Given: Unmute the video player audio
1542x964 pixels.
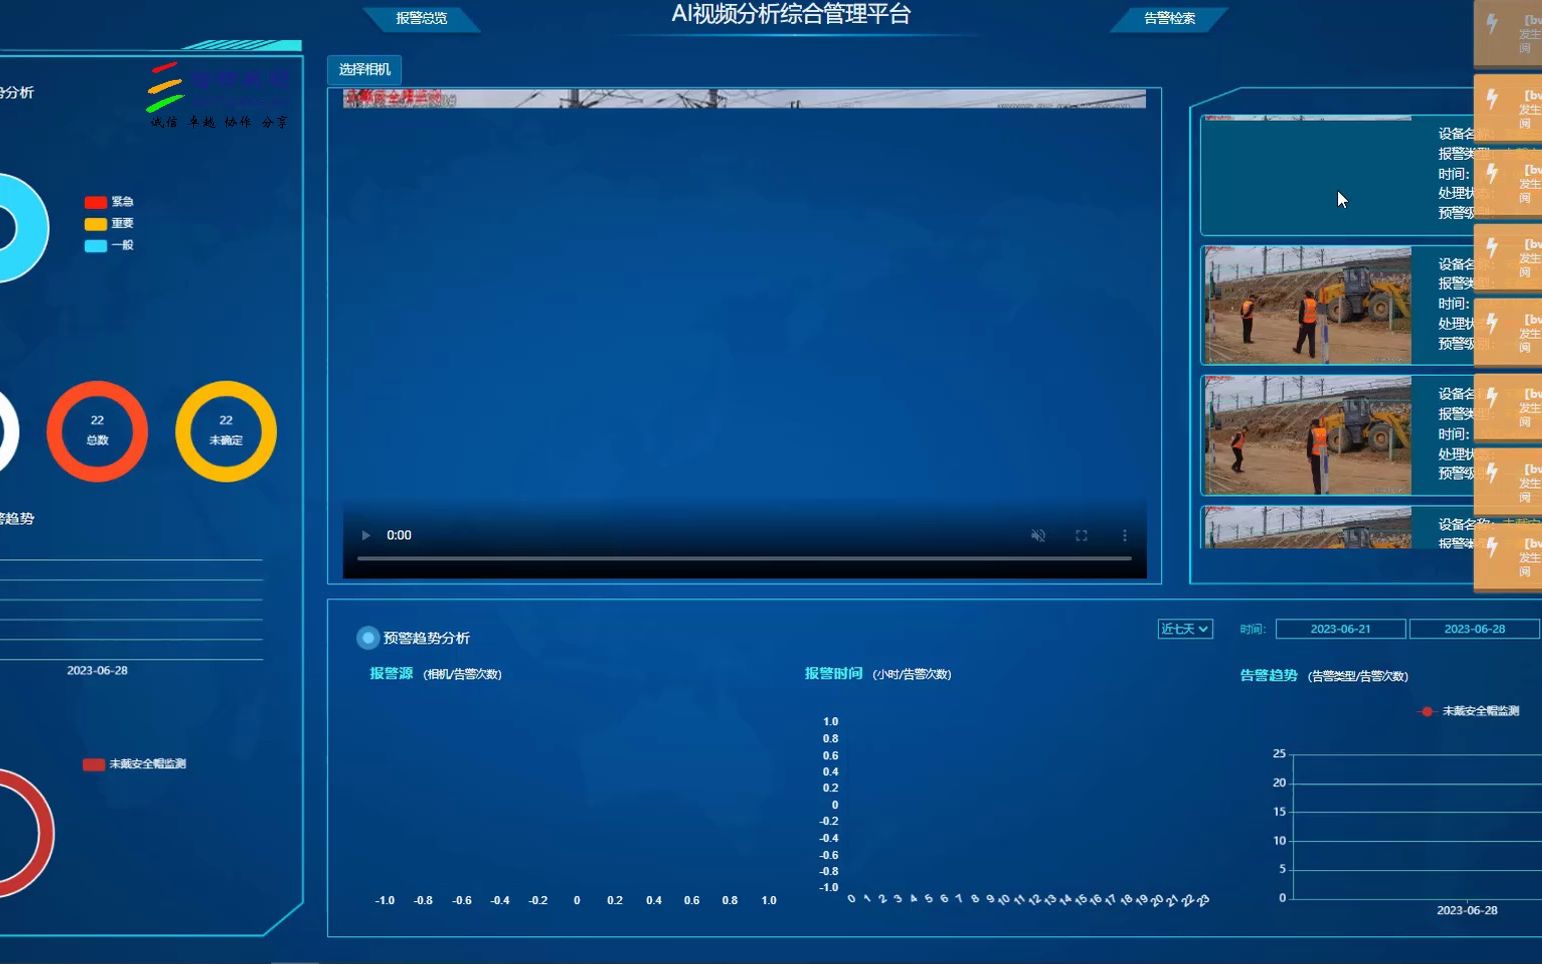Looking at the screenshot, I should pyautogui.click(x=1038, y=535).
